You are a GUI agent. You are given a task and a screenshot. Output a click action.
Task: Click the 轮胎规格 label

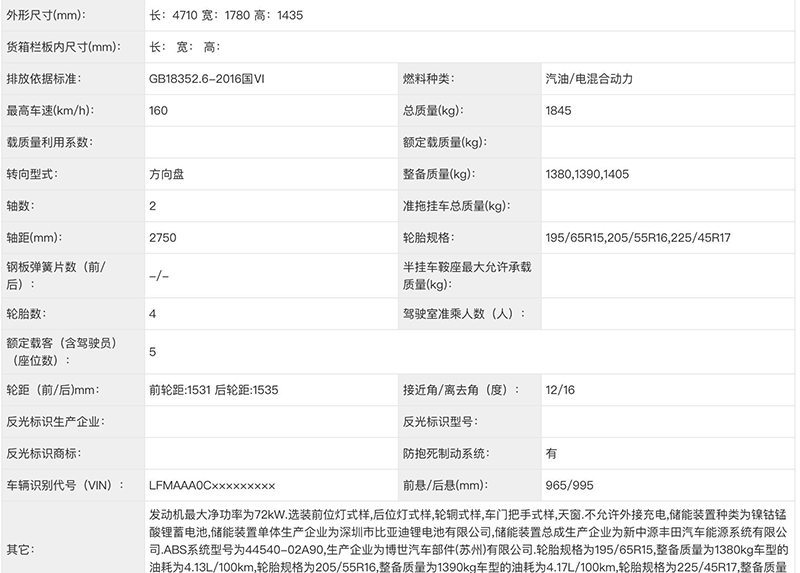click(x=429, y=237)
